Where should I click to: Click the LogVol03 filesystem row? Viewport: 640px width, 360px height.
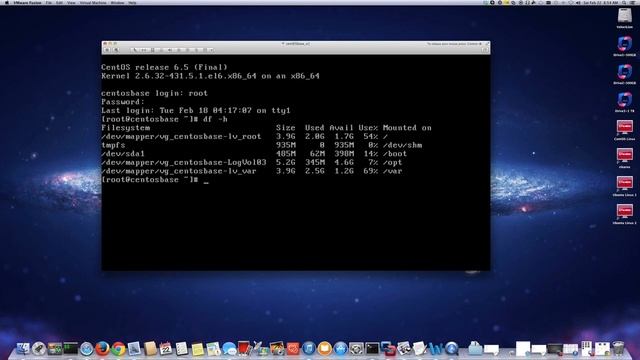251,162
